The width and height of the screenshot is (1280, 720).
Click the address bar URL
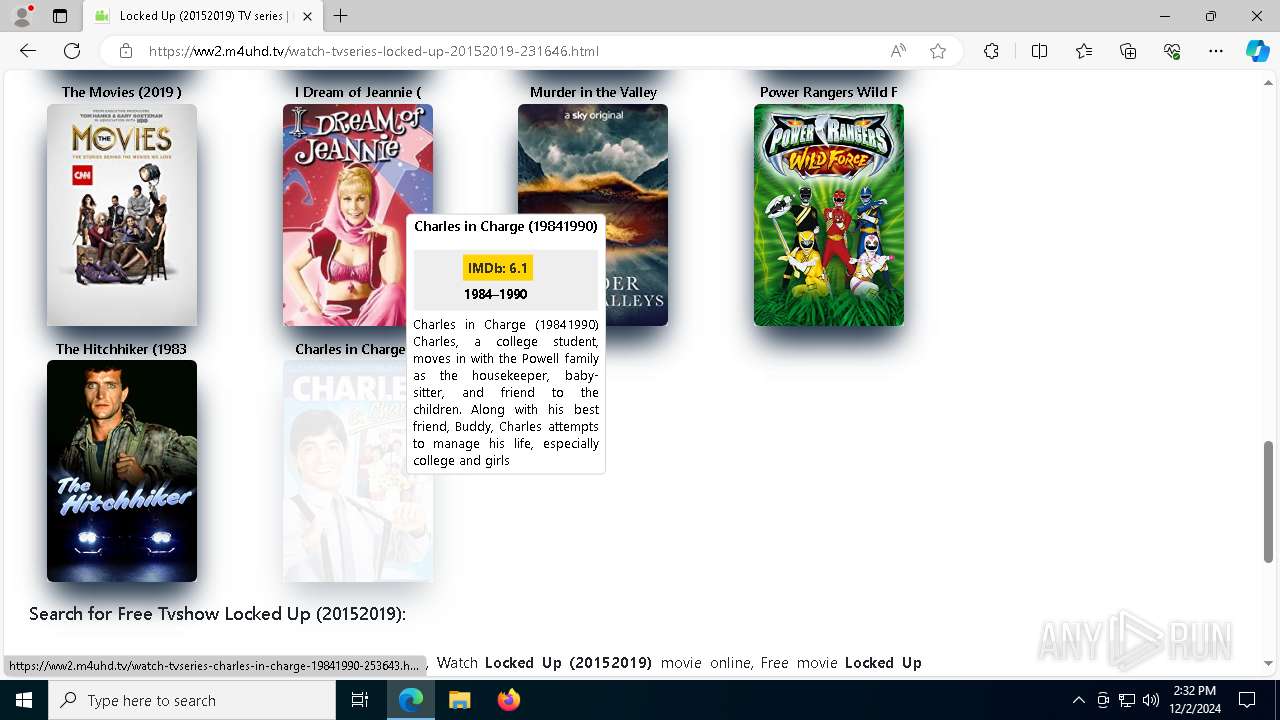point(374,51)
